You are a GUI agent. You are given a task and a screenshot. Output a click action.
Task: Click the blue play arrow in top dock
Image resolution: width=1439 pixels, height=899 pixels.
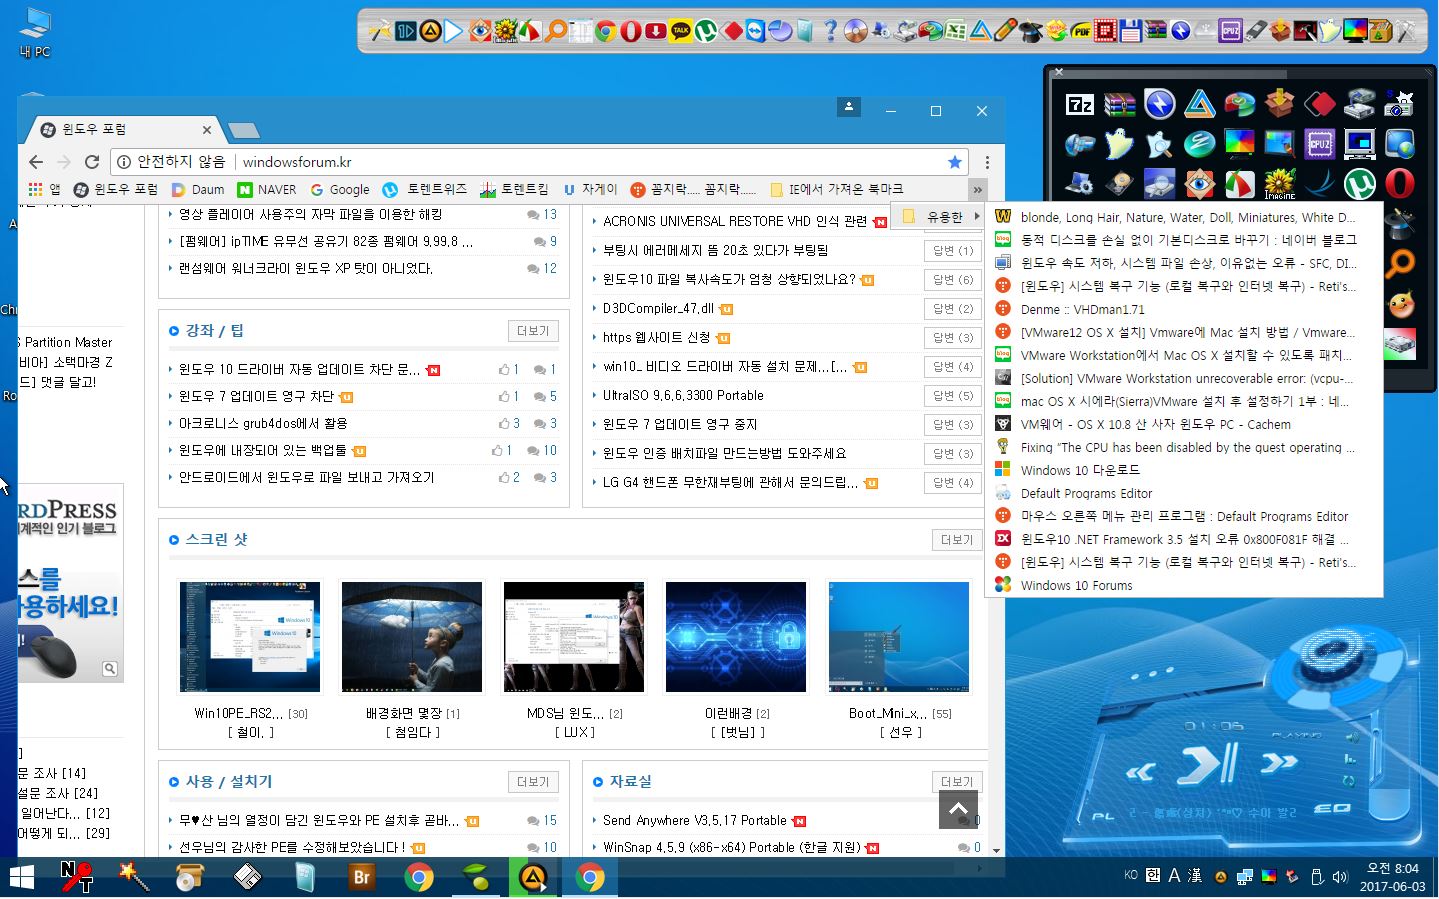tap(455, 31)
